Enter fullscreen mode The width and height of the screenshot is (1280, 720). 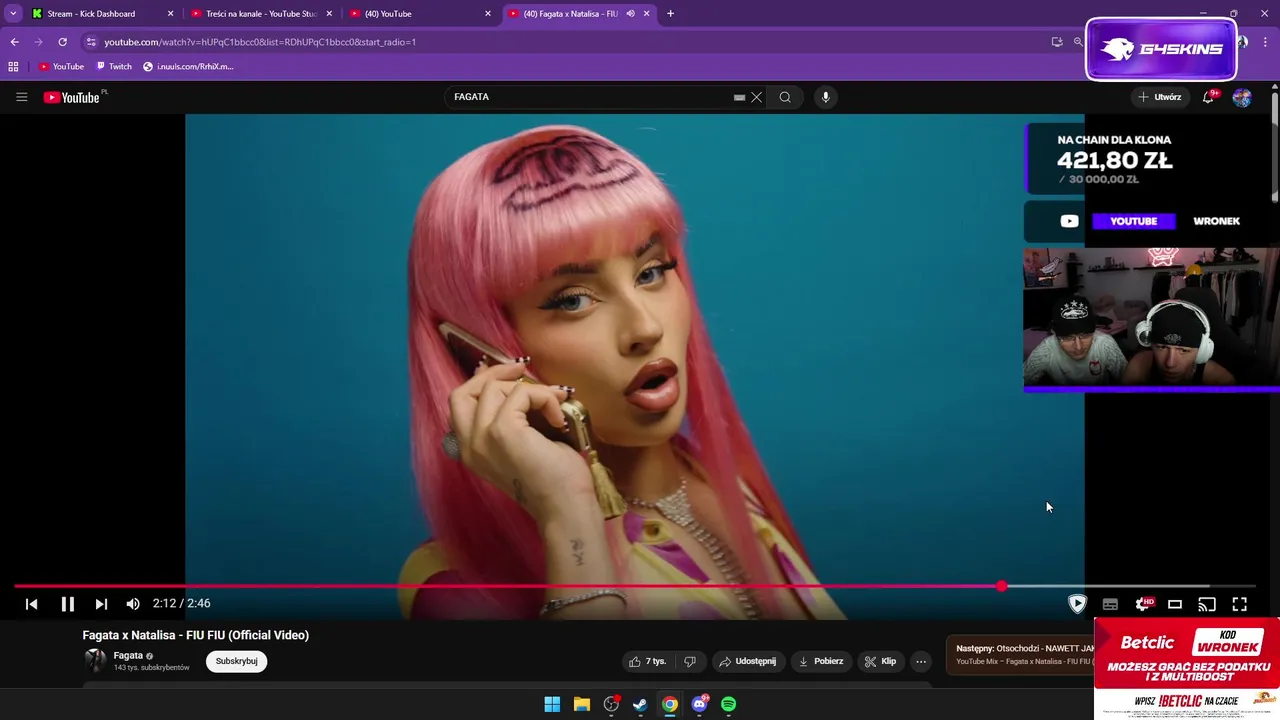[x=1239, y=604]
